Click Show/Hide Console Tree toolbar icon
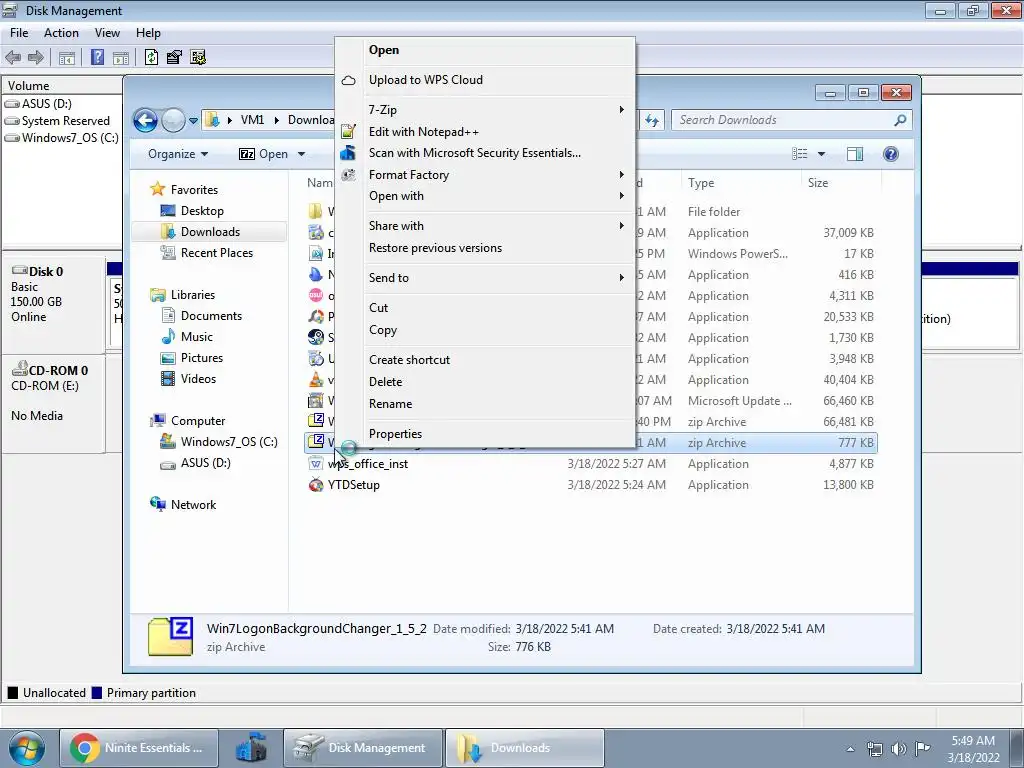 tap(67, 57)
